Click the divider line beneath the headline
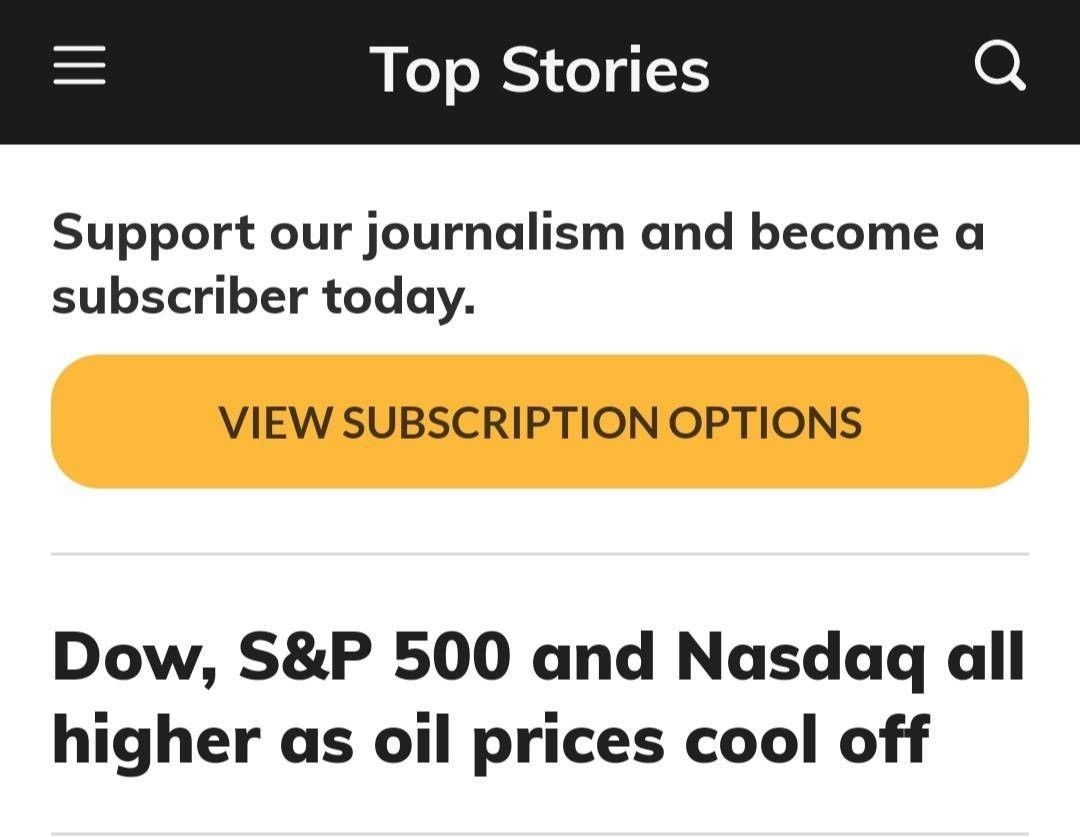 [x=540, y=834]
